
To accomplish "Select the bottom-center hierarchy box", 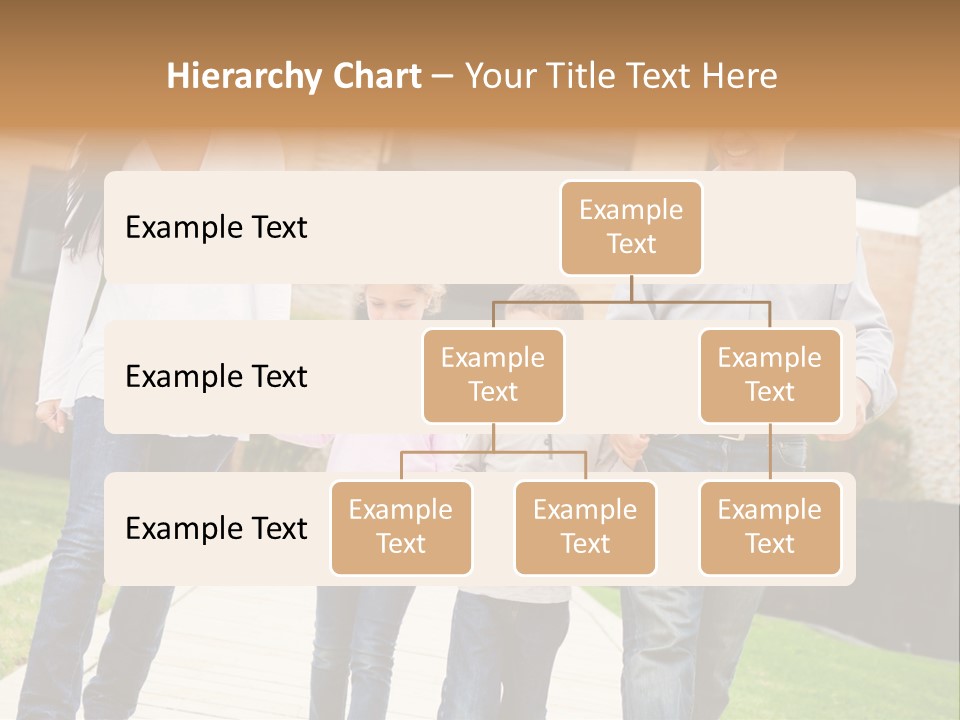I will 585,527.
